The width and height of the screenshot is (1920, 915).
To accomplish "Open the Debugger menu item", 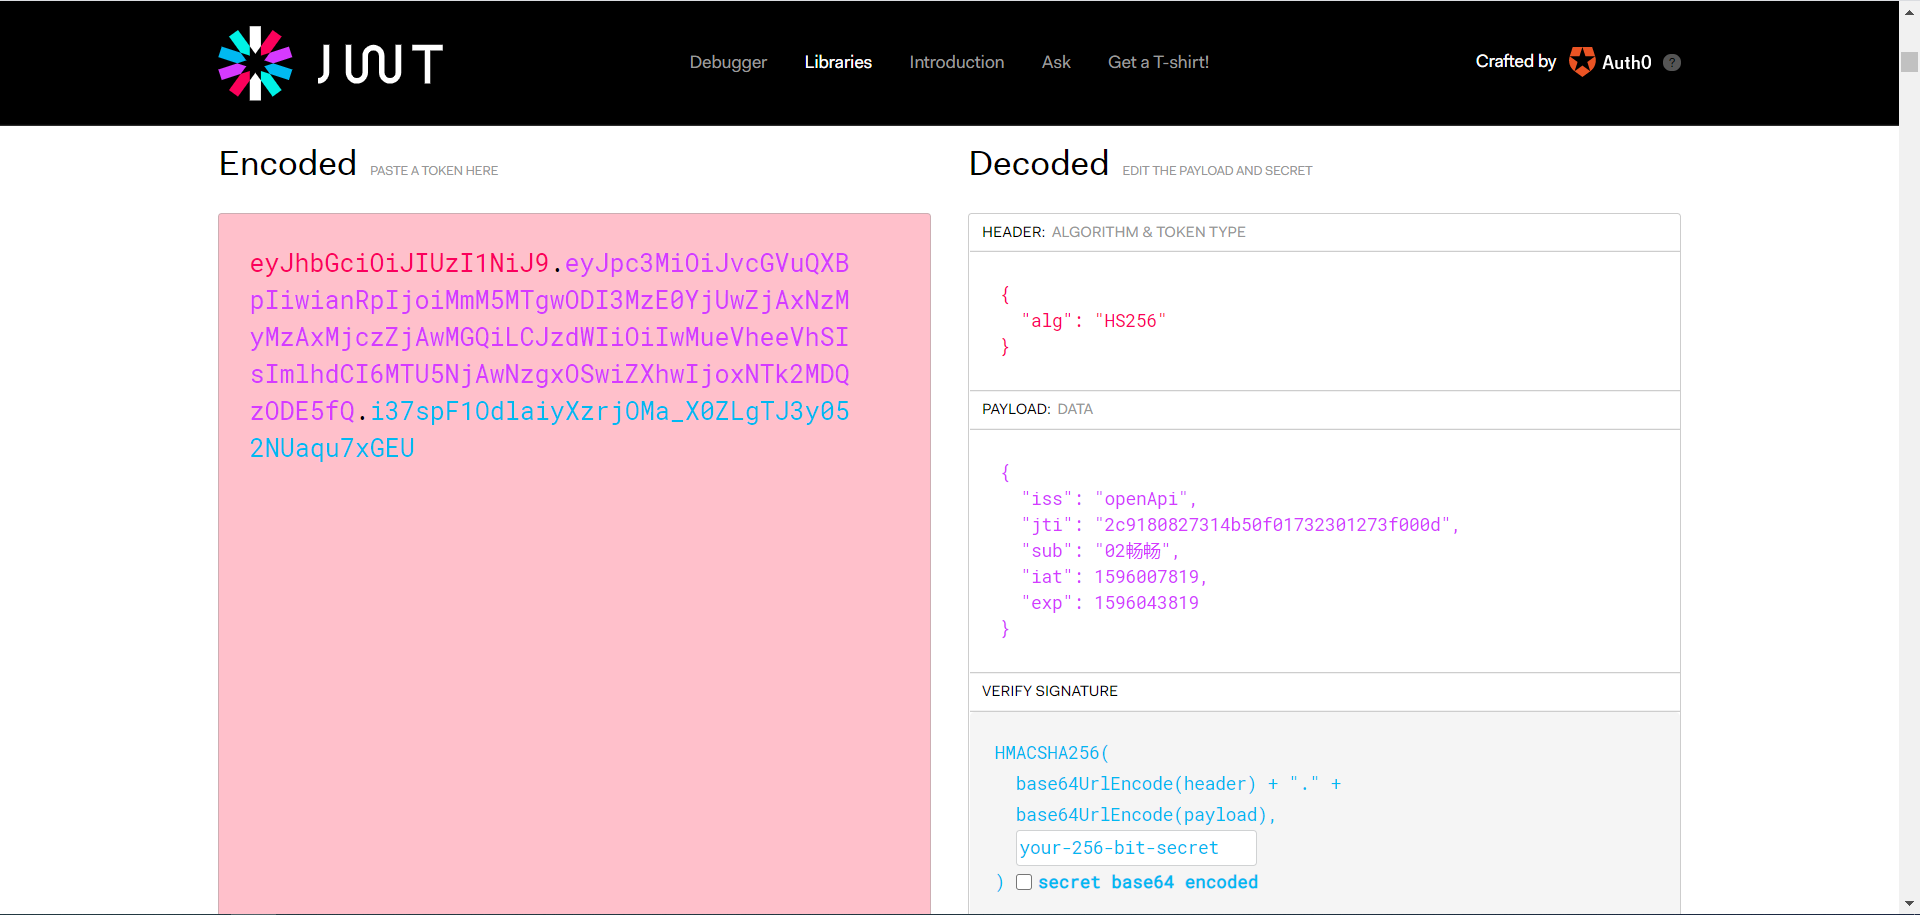I will 728,62.
